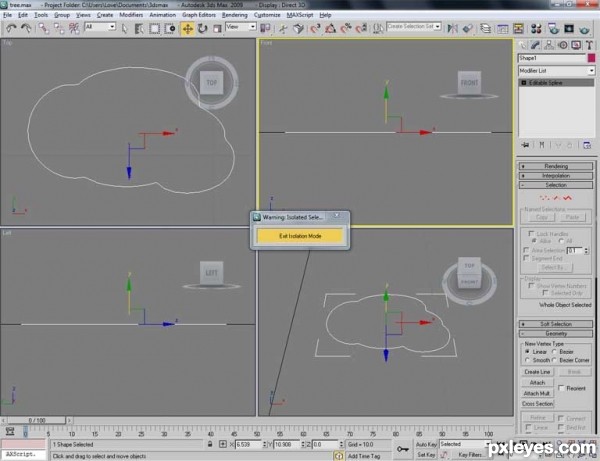Viewport: 600px width, 461px height.
Task: Open the MAXScript menu
Action: (x=300, y=15)
